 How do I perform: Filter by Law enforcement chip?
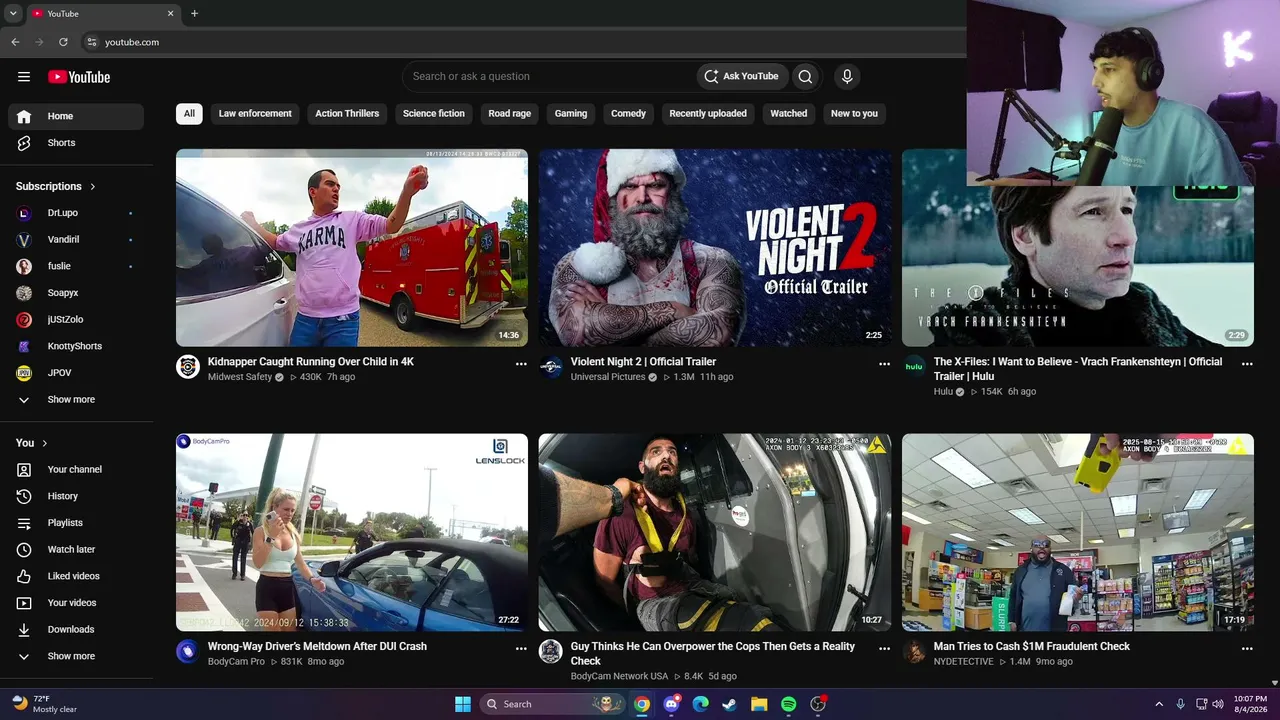(255, 113)
